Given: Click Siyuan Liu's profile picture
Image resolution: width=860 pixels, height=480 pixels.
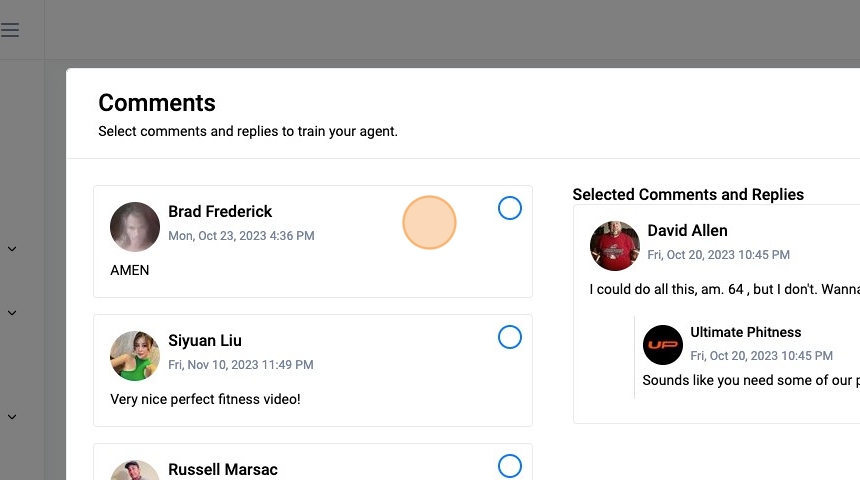Looking at the screenshot, I should 135,356.
